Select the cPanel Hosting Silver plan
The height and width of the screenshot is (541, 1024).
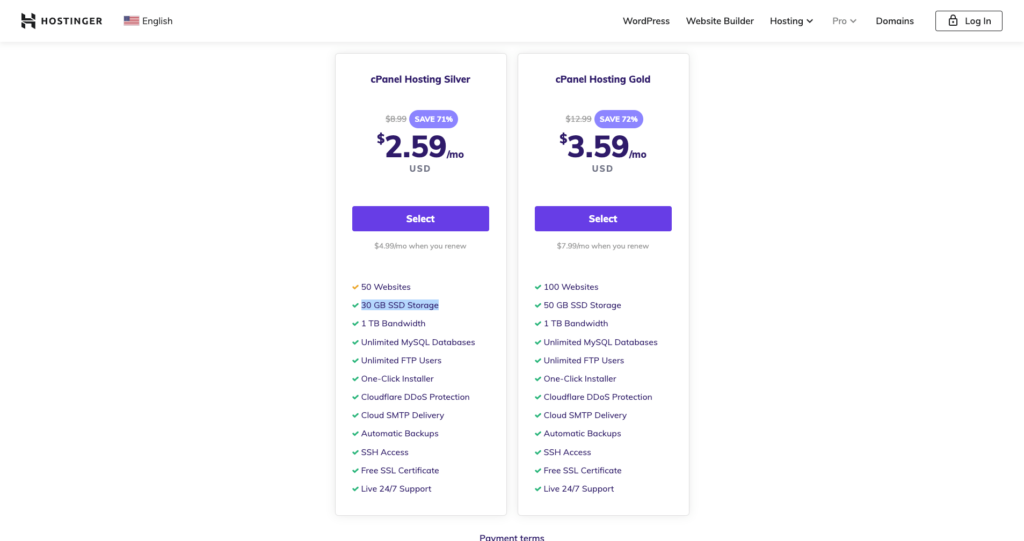click(421, 219)
